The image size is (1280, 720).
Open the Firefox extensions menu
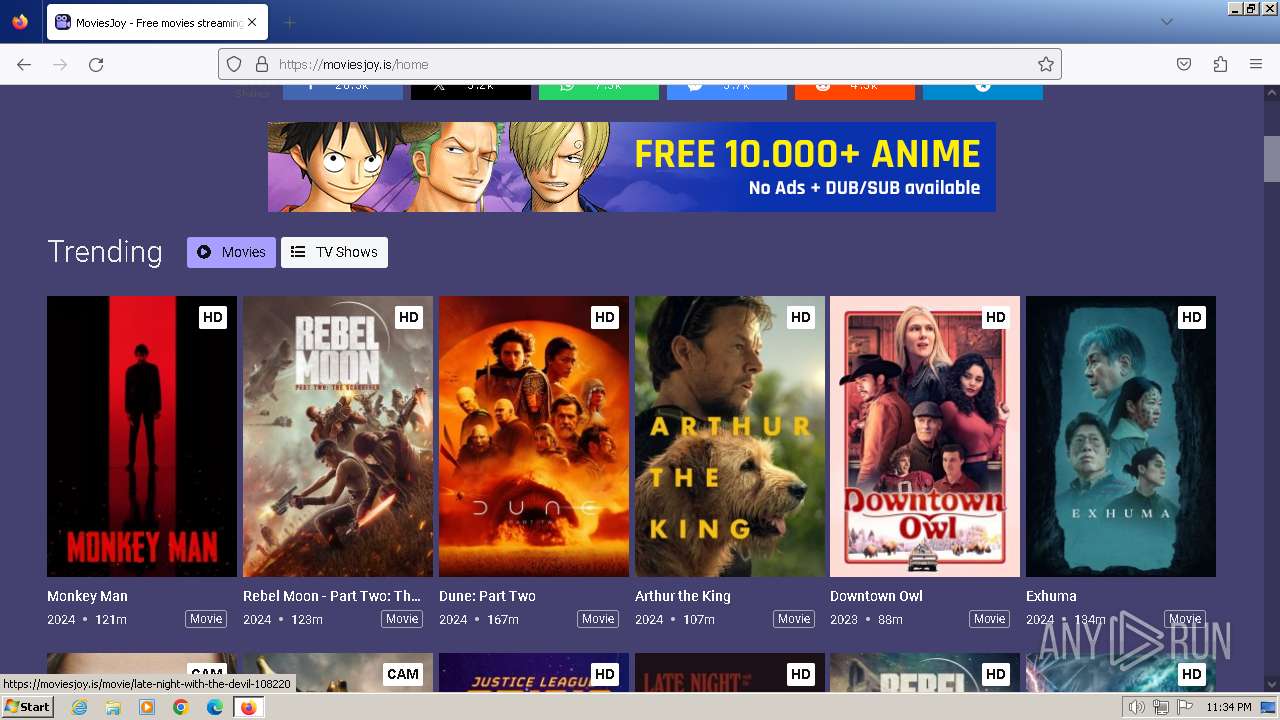[x=1220, y=64]
